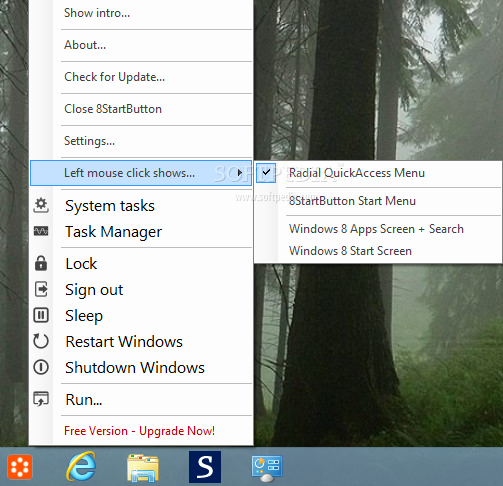Screen dimensions: 503x486
Task: Toggle the Radial QuickAccess Menu checkmark
Action: [x=266, y=173]
